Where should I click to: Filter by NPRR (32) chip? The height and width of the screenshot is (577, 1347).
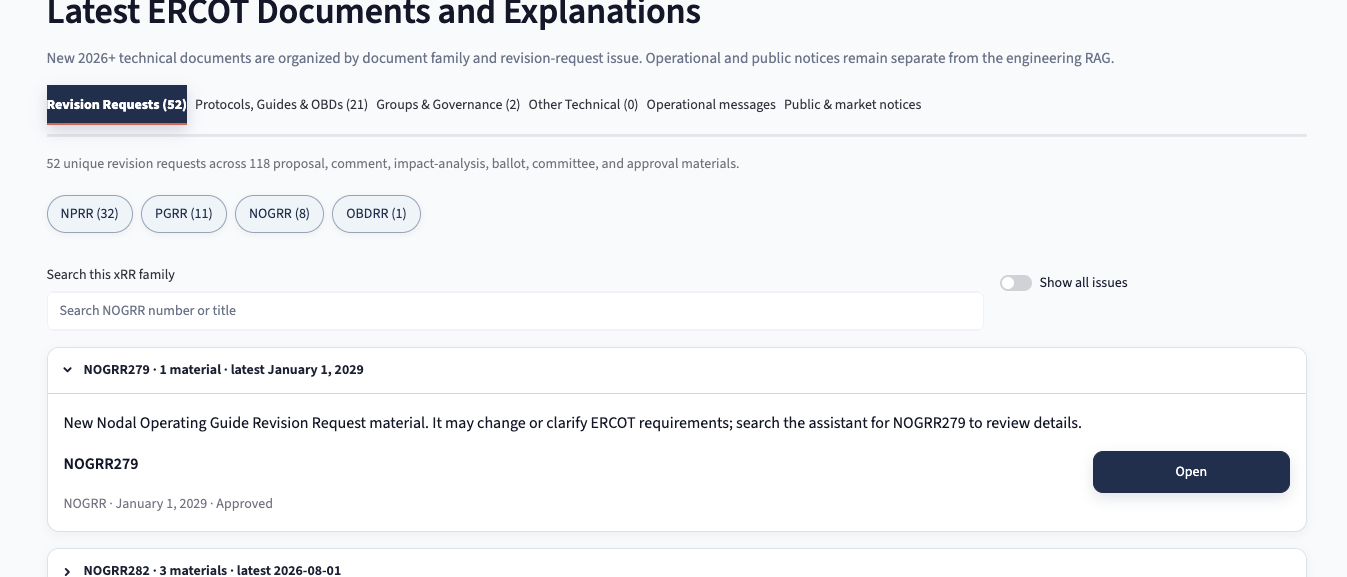(90, 214)
